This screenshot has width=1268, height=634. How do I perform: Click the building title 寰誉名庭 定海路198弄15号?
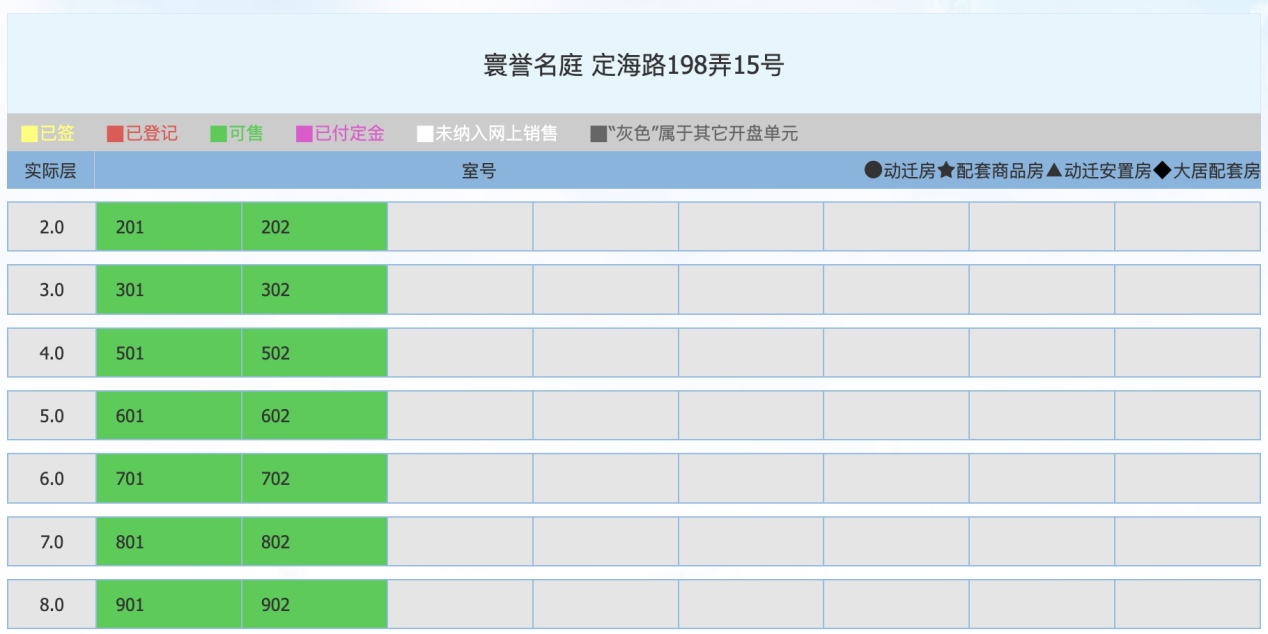634,66
